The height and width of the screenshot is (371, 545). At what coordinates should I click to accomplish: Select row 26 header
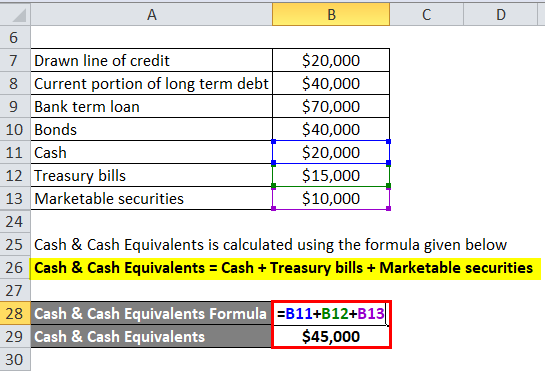point(15,267)
